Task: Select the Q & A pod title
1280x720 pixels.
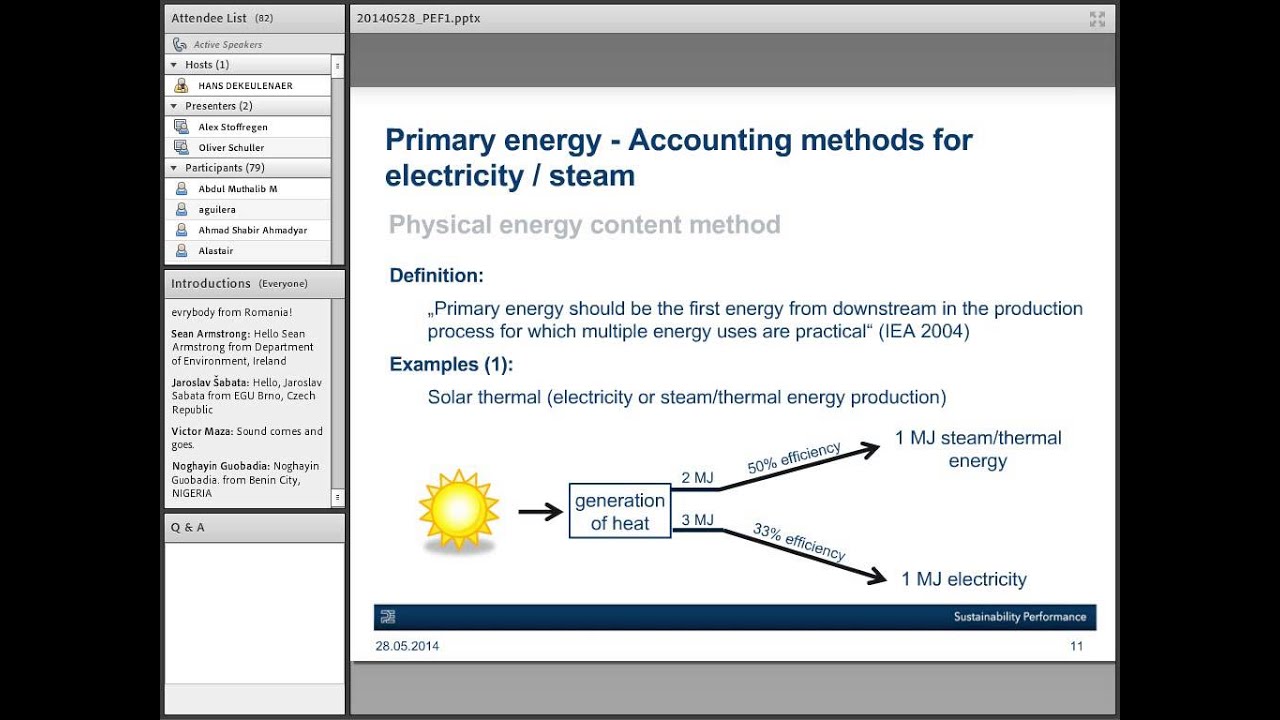Action: (187, 527)
